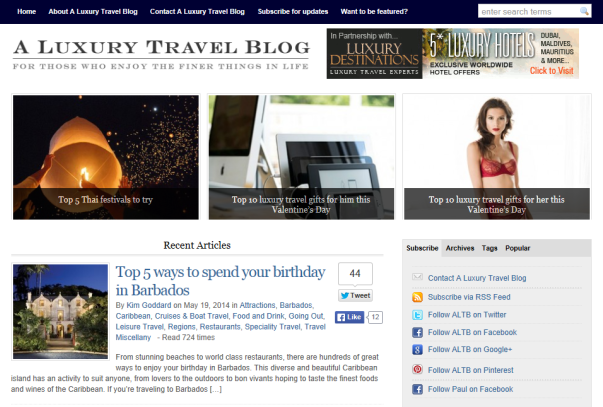Tweet the Barbados birthday article
Viewport: 603px width, 407px height.
(355, 295)
